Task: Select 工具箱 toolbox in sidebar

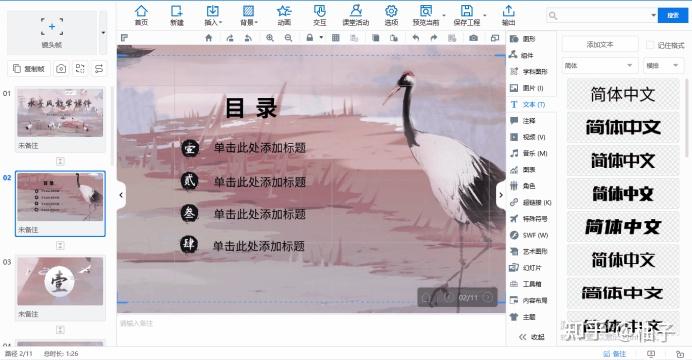Action: coord(526,284)
